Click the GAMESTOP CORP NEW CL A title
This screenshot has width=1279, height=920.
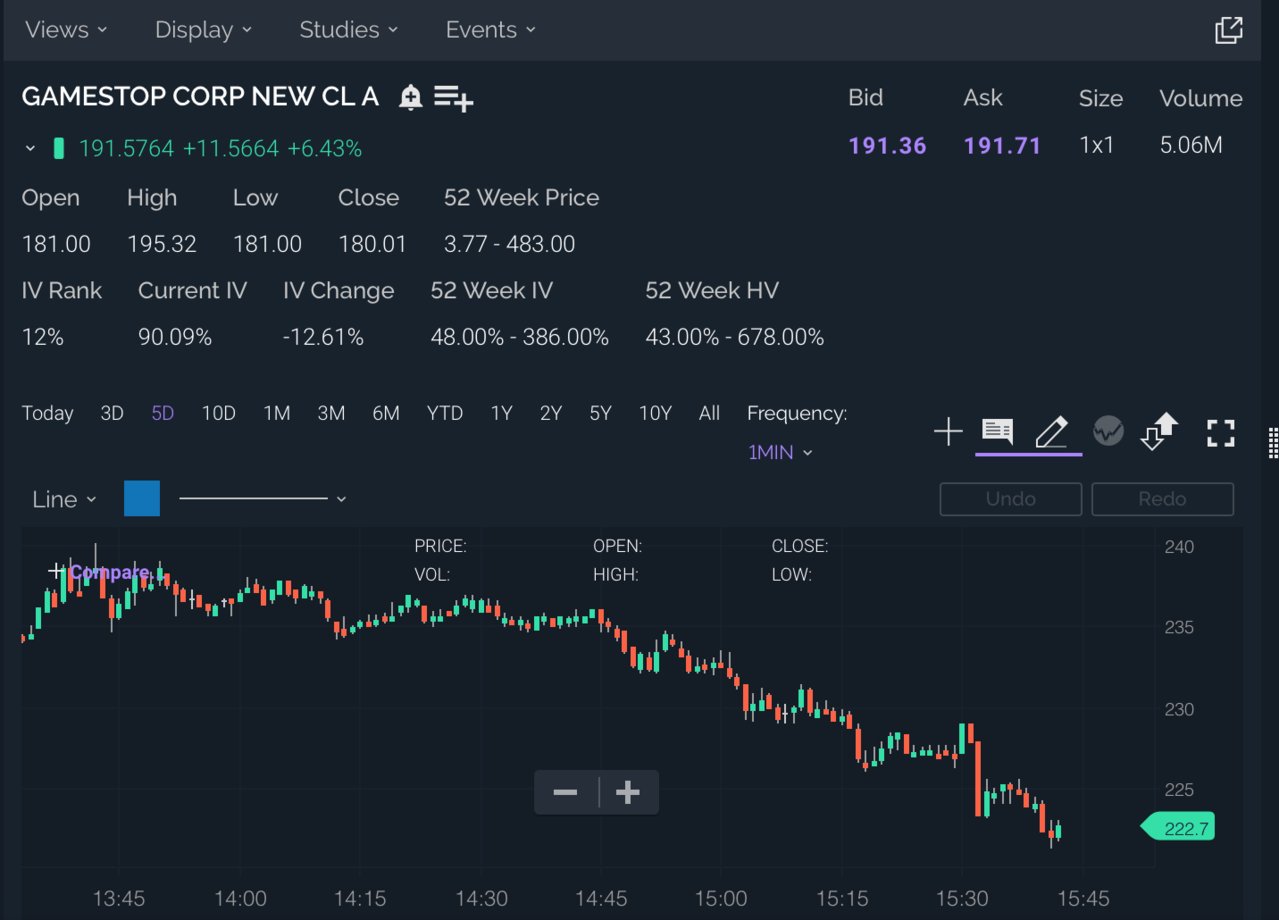[x=200, y=97]
